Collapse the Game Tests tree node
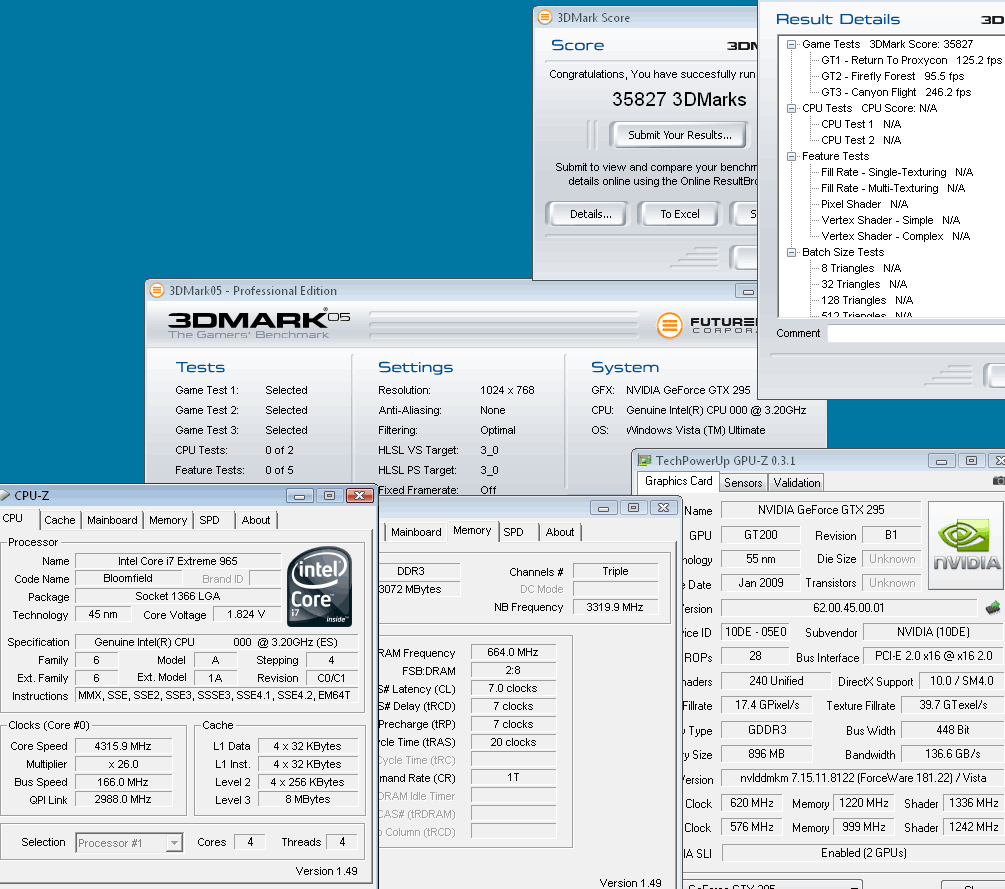This screenshot has width=1005, height=889. click(792, 44)
